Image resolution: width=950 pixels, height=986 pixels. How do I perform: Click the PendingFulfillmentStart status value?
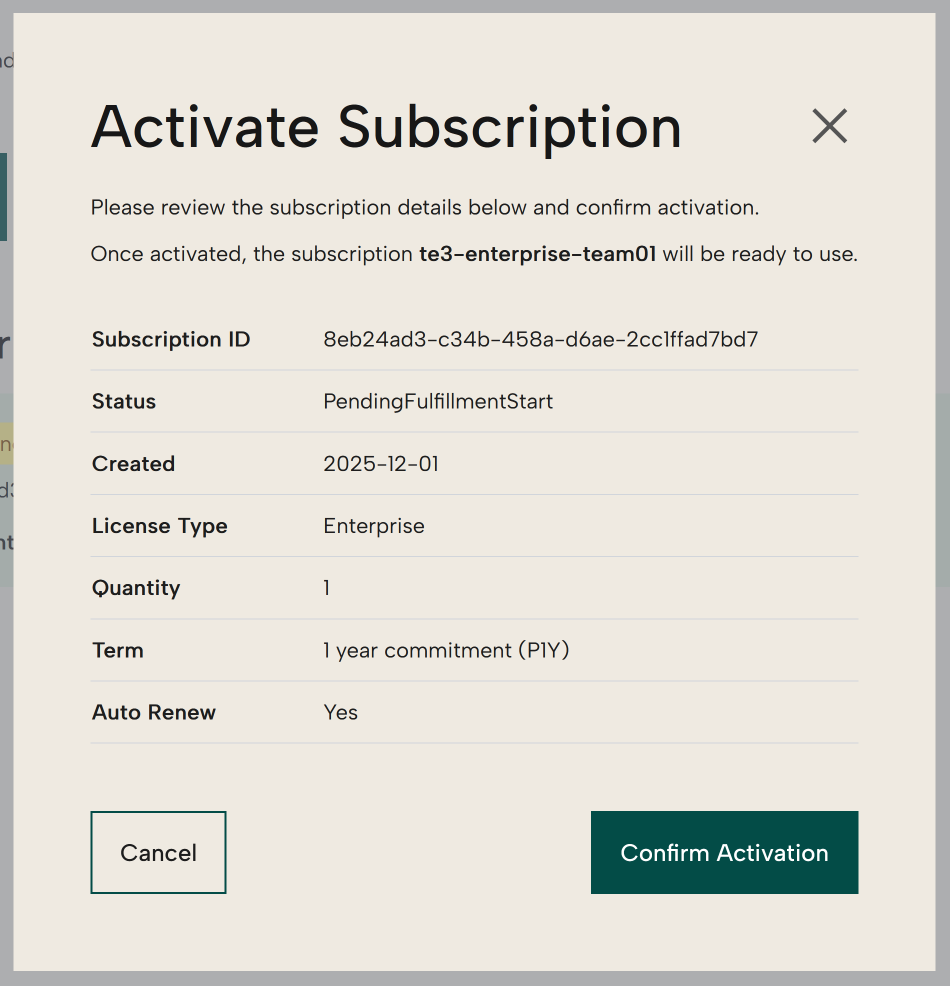tap(438, 401)
